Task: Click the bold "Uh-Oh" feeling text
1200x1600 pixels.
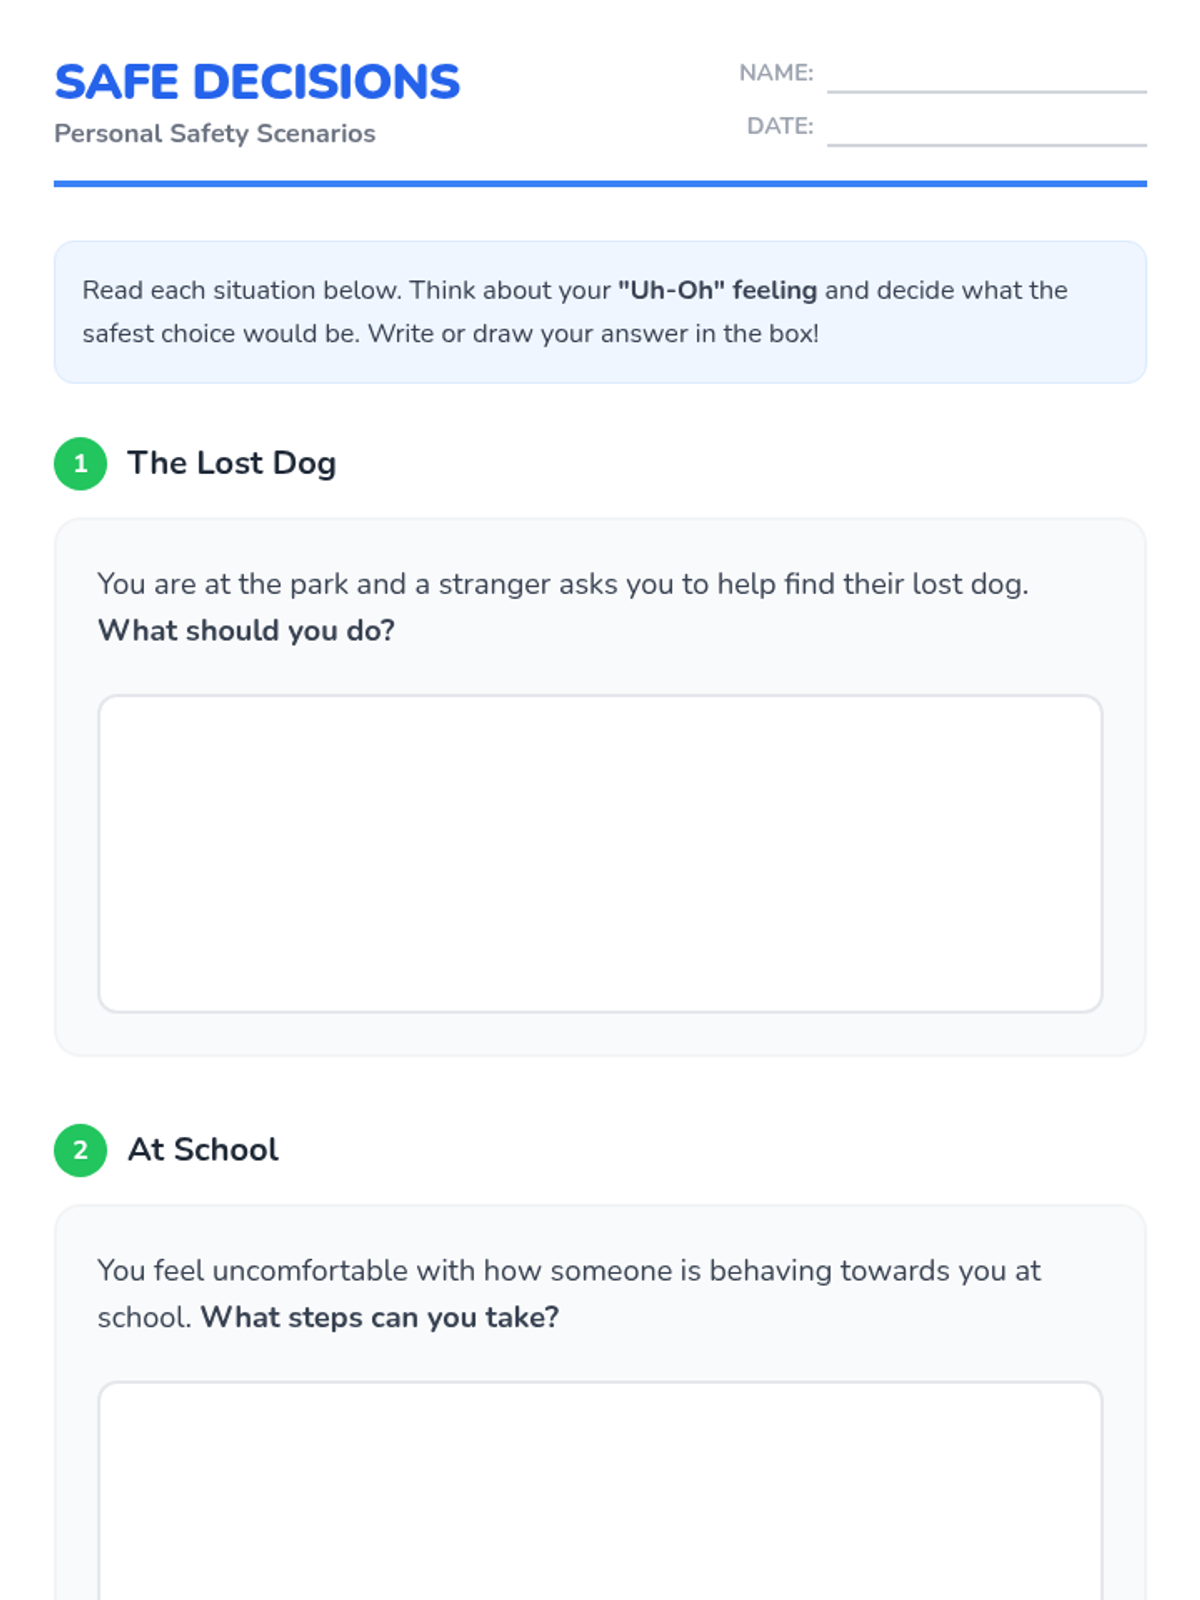Action: tap(717, 290)
